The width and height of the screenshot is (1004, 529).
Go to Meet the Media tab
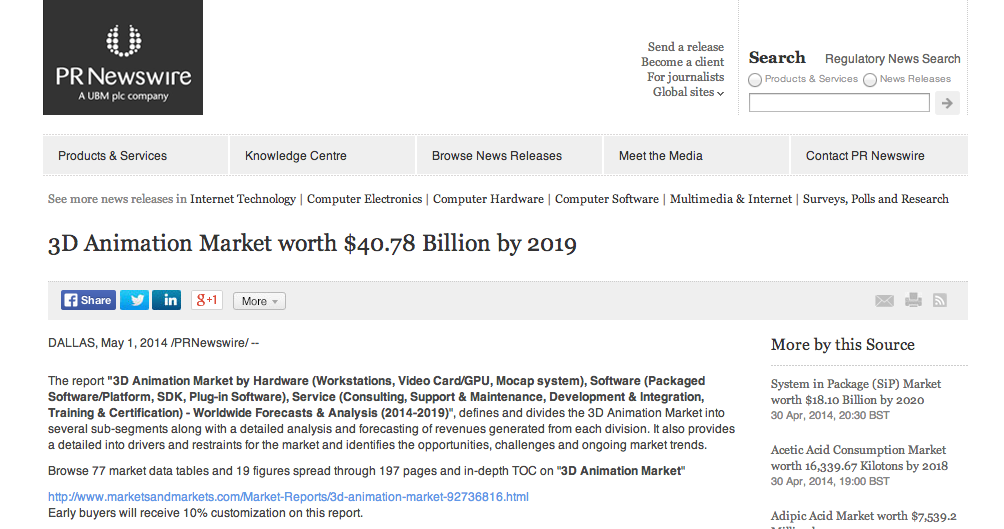point(661,156)
